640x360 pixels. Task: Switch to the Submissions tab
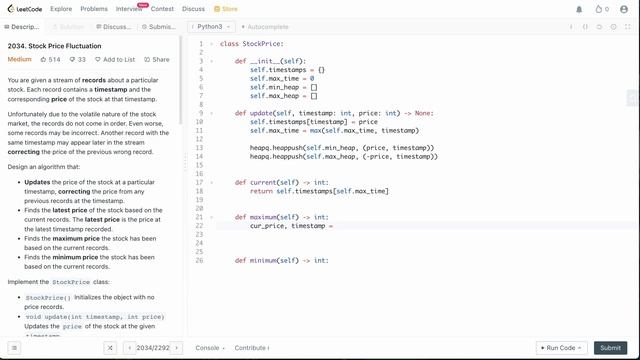point(159,27)
